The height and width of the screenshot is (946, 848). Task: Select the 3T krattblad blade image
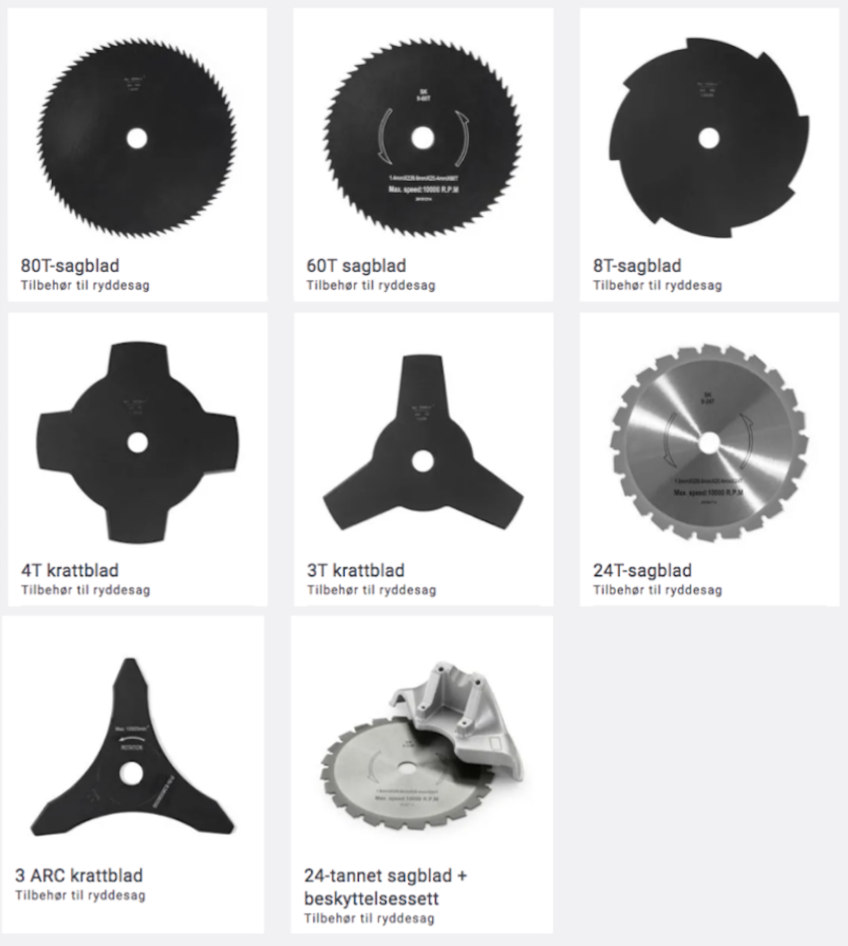423,443
